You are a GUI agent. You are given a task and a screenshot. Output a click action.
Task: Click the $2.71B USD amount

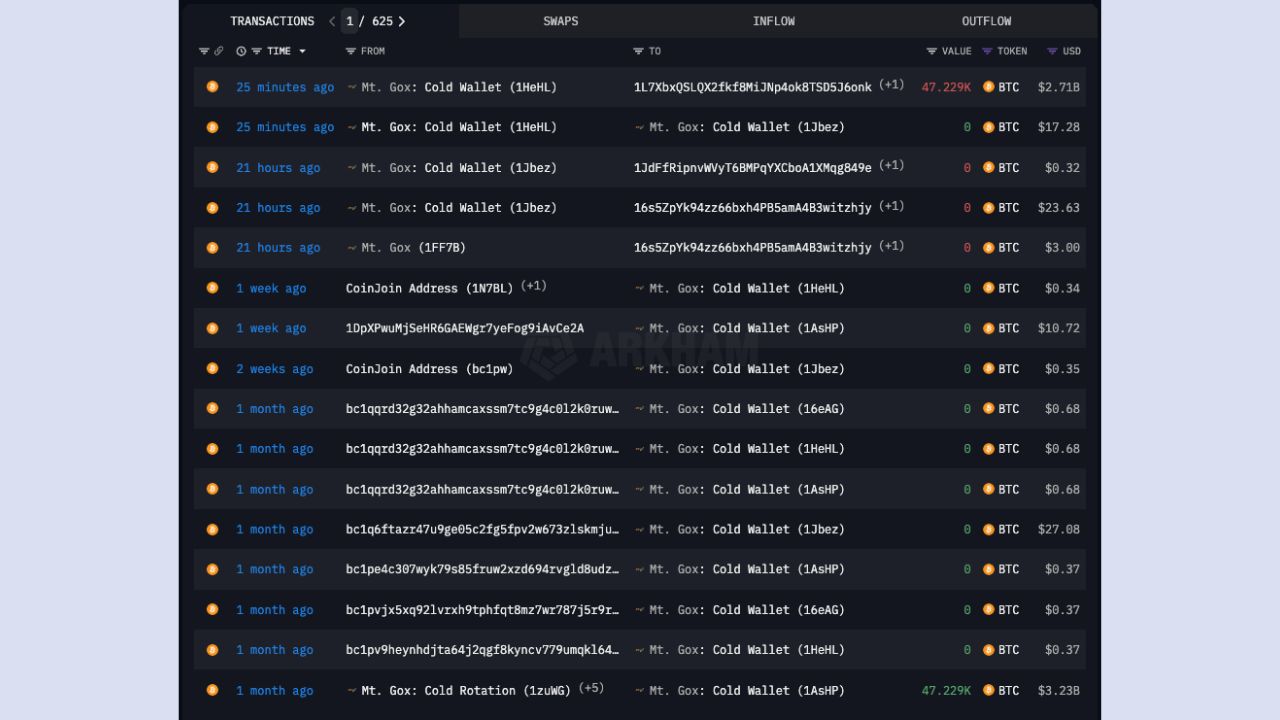click(1058, 87)
